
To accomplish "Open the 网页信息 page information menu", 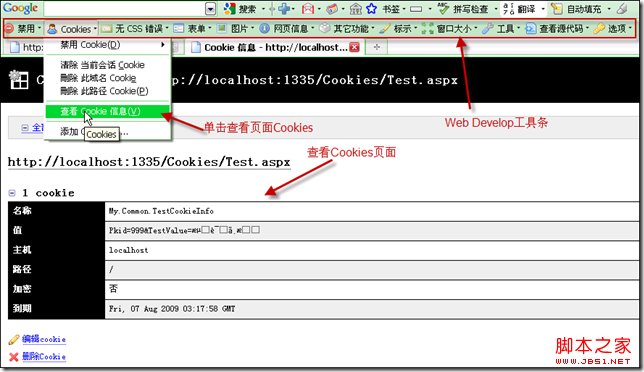I will pos(291,28).
